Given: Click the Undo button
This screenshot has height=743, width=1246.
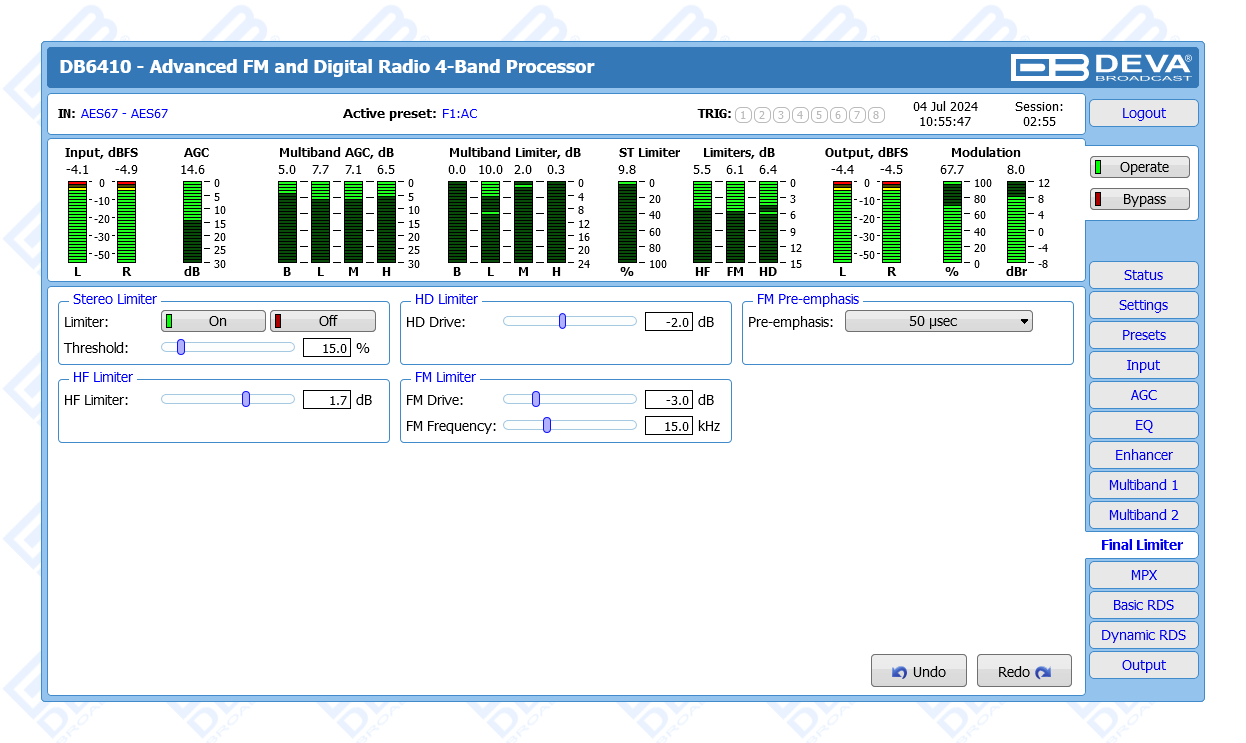Looking at the screenshot, I should tap(918, 672).
